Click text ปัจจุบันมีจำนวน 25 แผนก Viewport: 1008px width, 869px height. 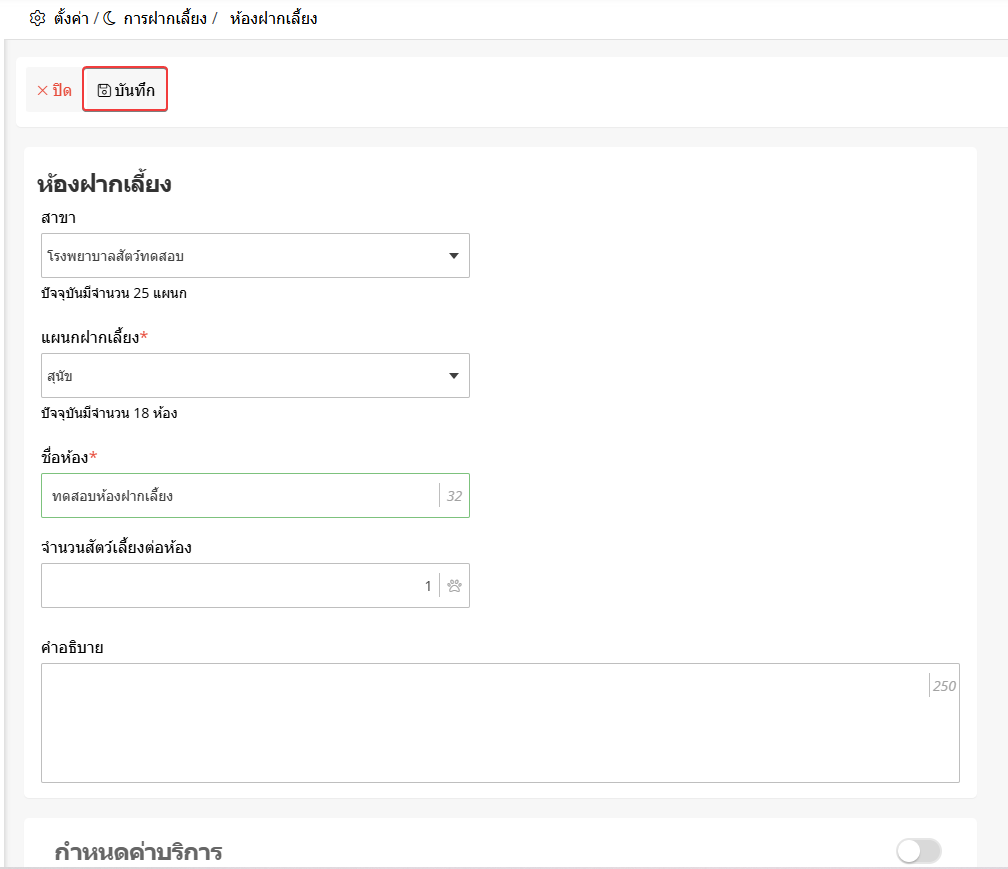point(114,293)
